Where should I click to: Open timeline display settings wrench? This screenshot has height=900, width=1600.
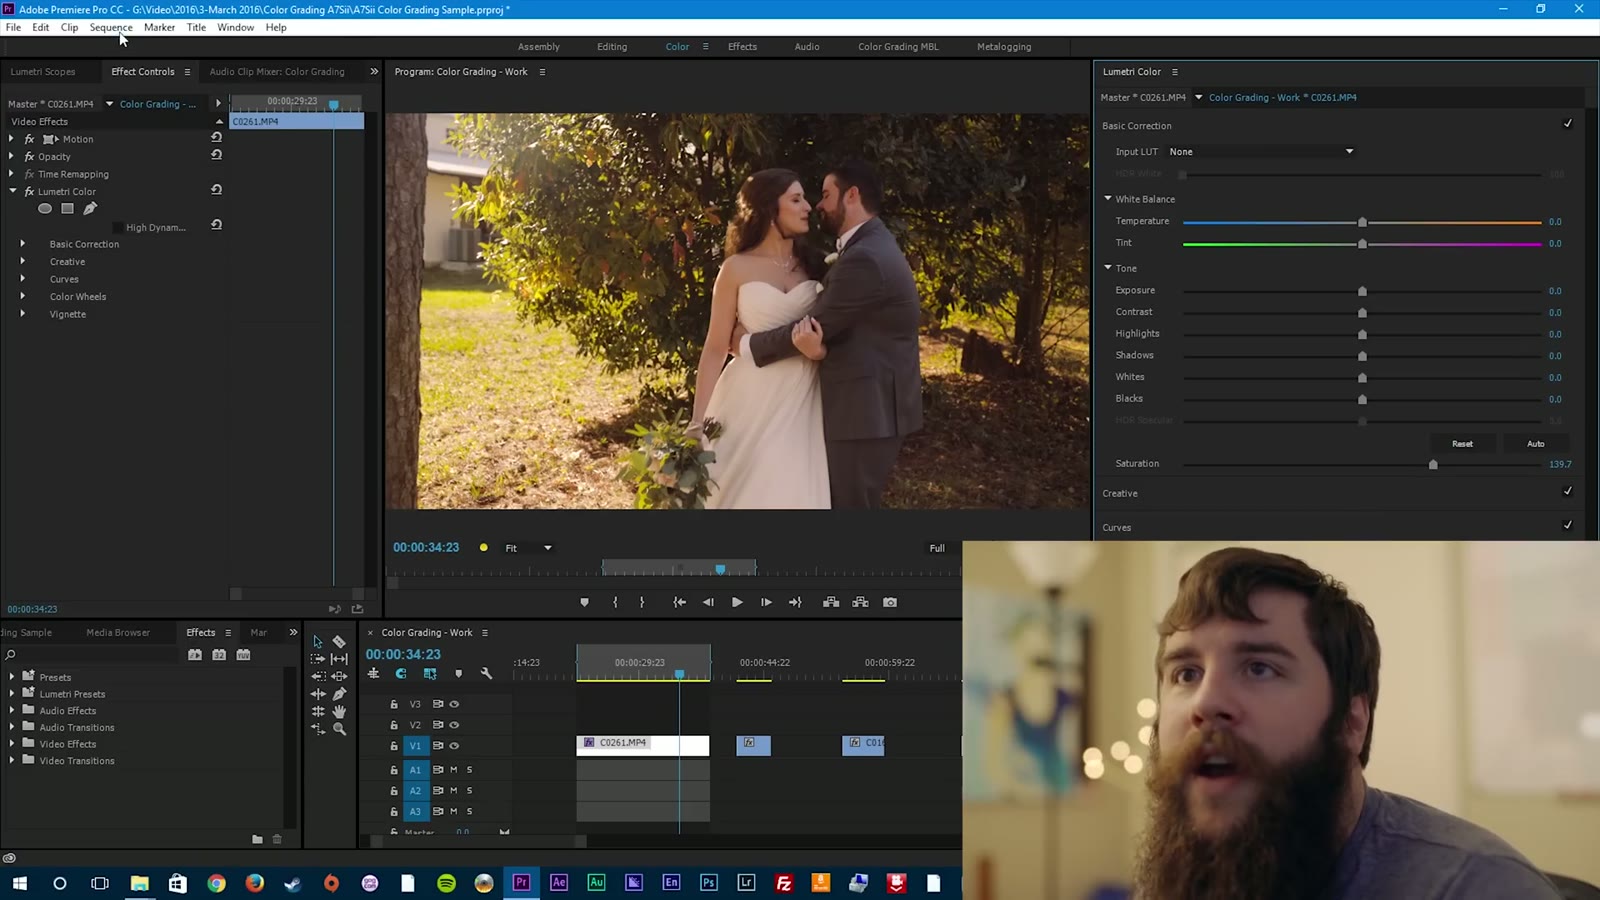(487, 674)
